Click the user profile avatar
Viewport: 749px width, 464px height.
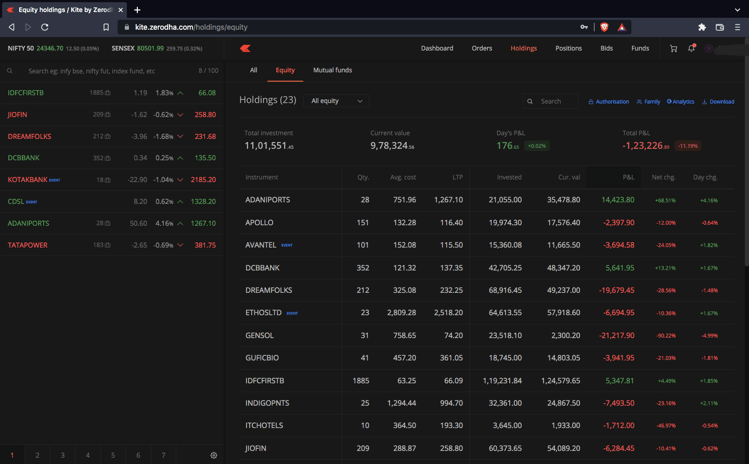[709, 48]
